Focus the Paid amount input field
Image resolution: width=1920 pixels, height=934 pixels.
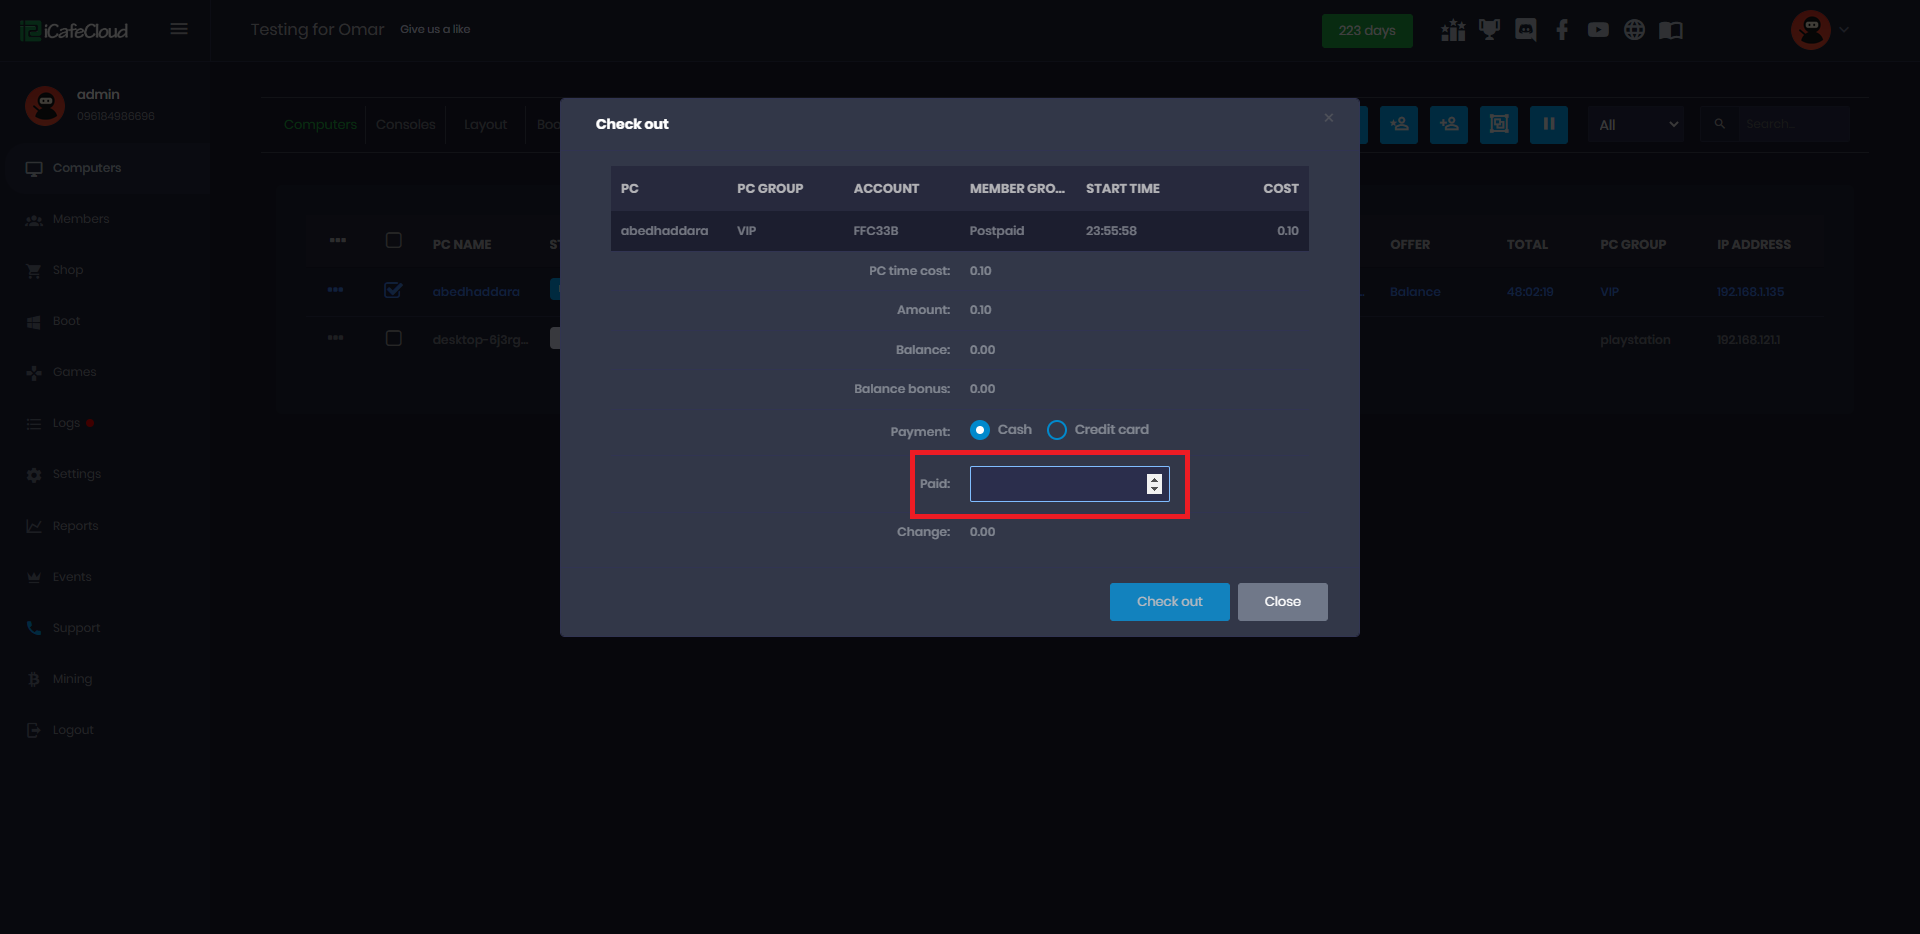[x=1055, y=484]
